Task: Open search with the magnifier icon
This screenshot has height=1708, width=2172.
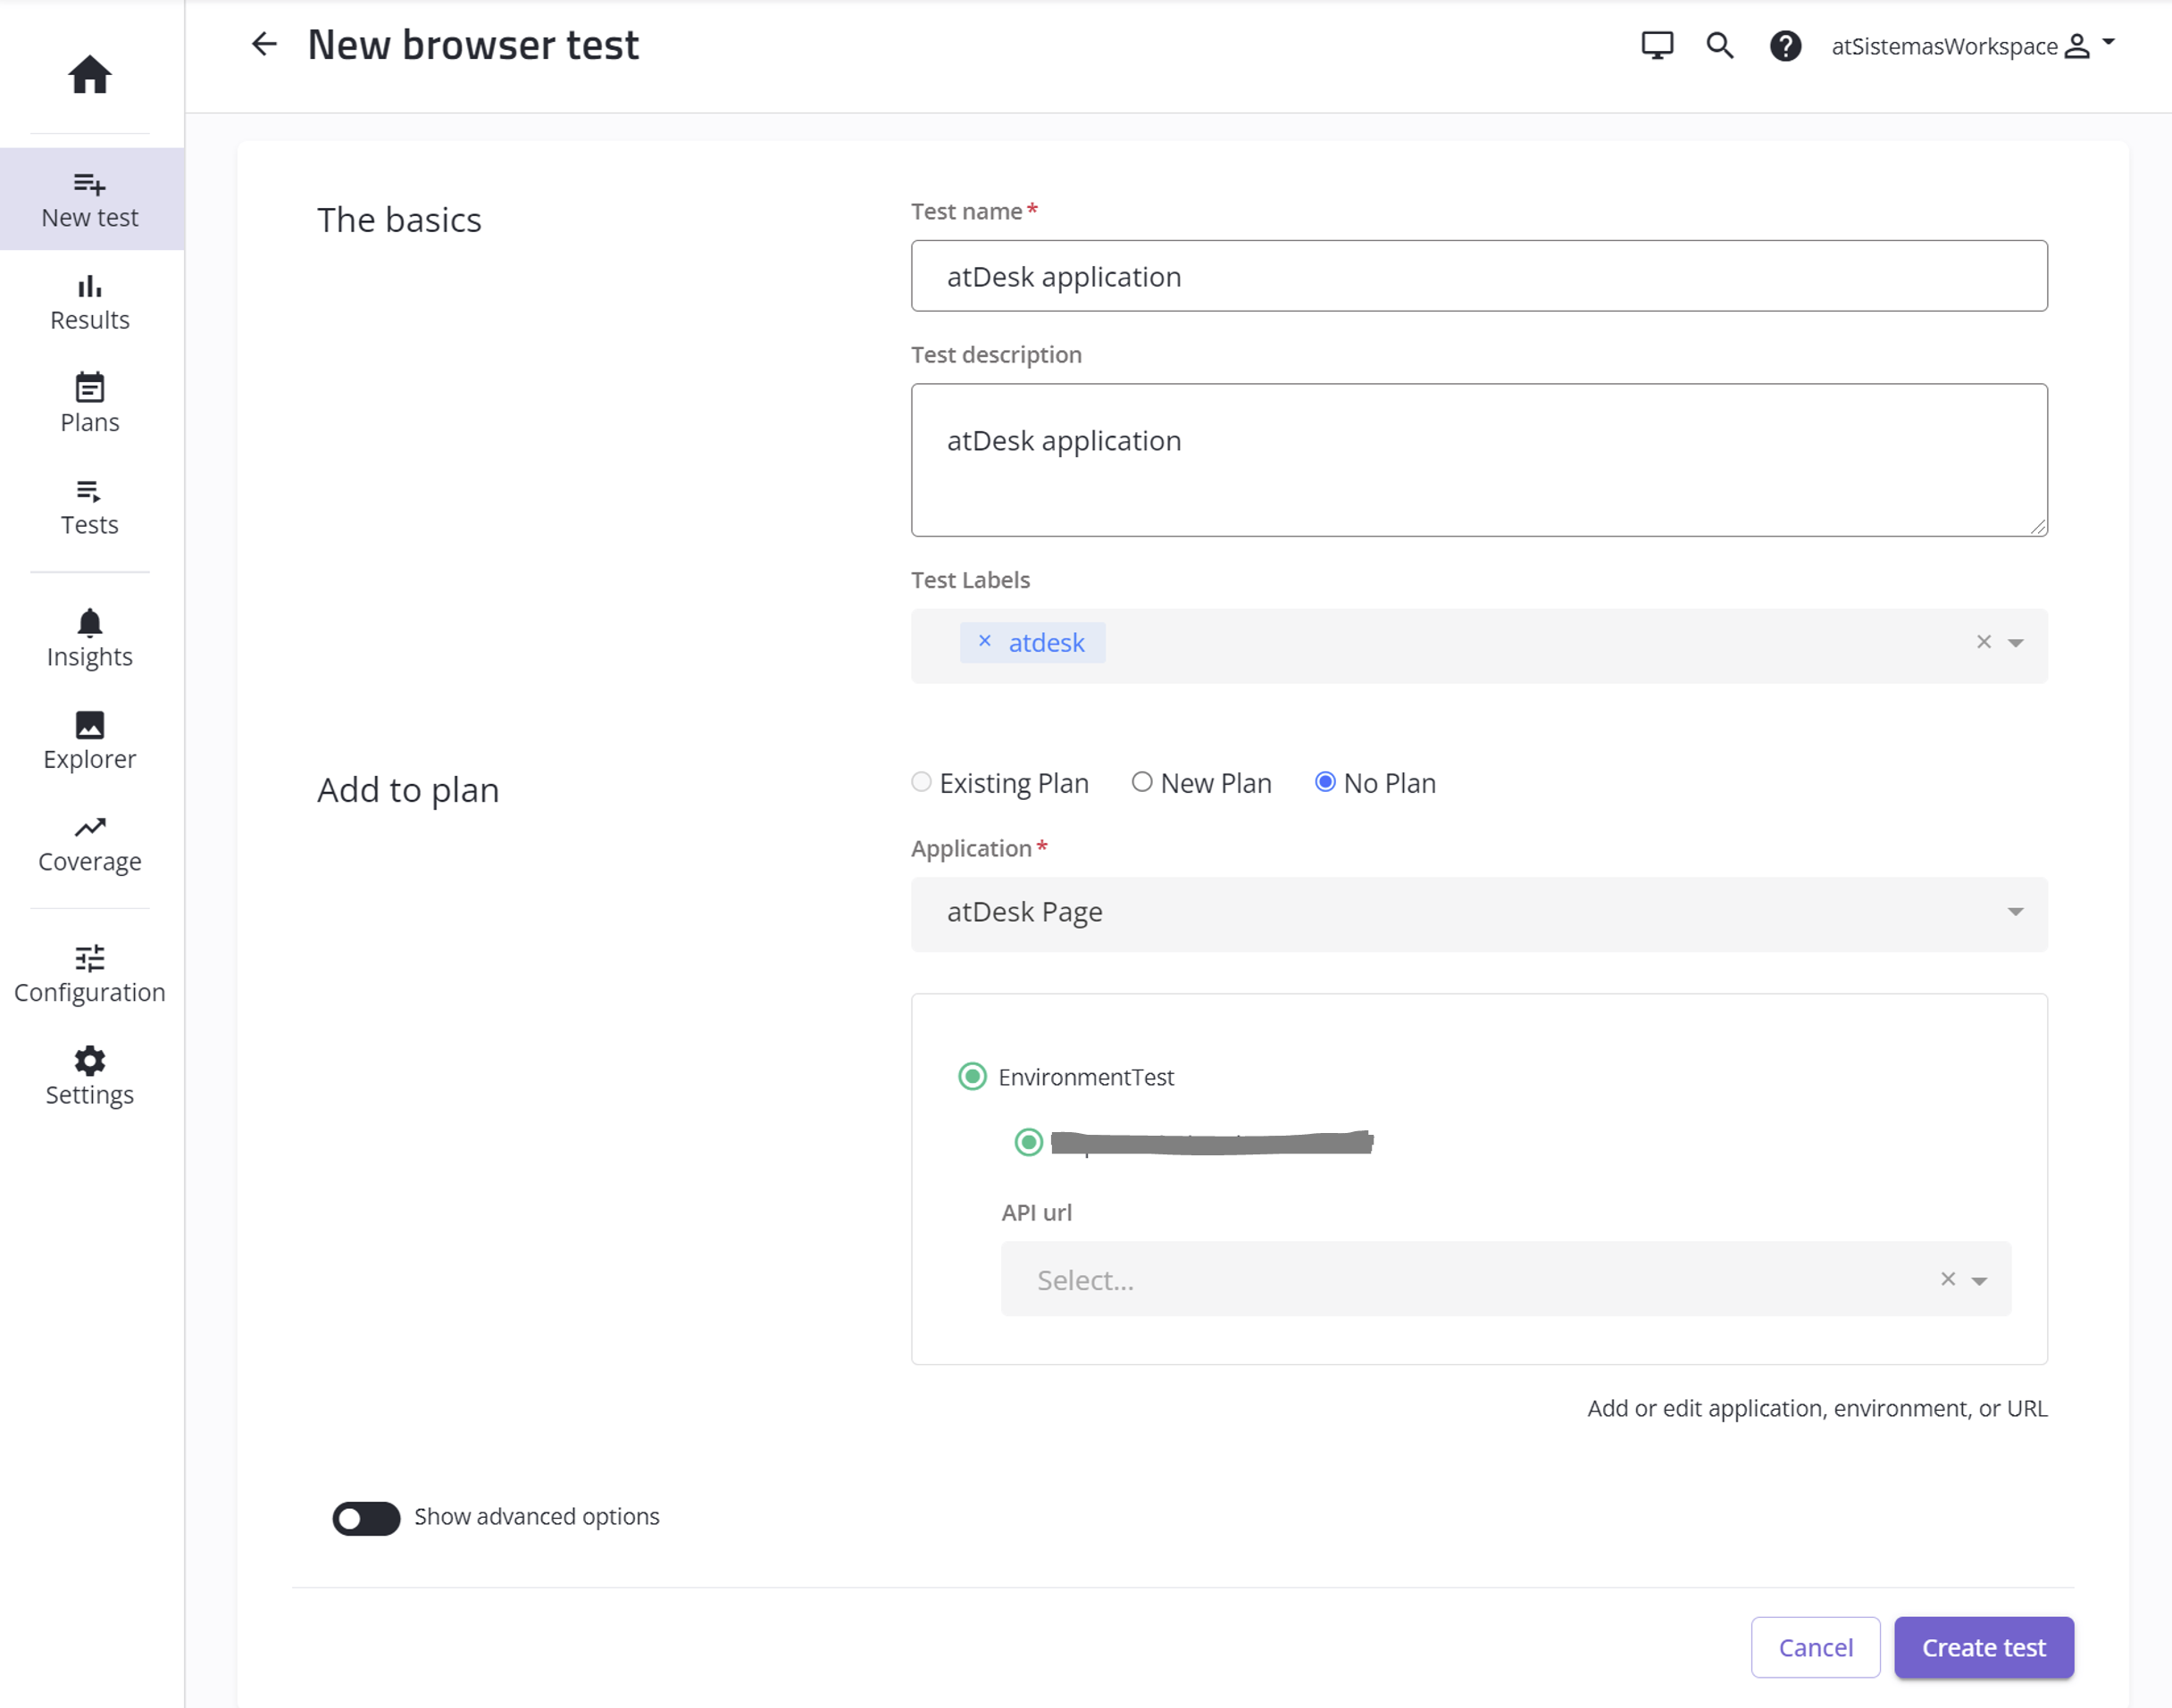Action: [1720, 46]
